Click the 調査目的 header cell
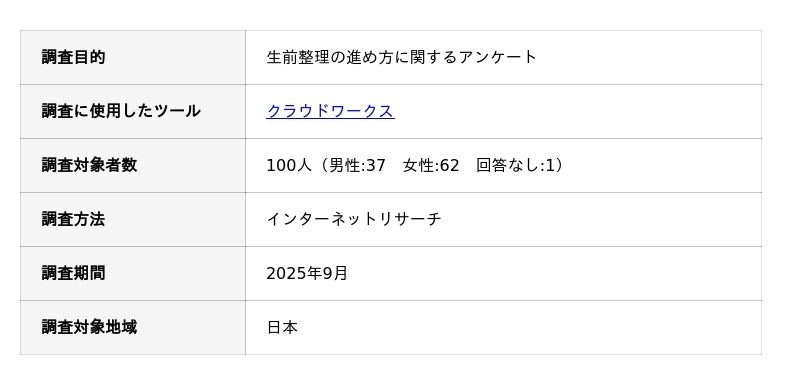Image resolution: width=800 pixels, height=385 pixels. (x=133, y=57)
